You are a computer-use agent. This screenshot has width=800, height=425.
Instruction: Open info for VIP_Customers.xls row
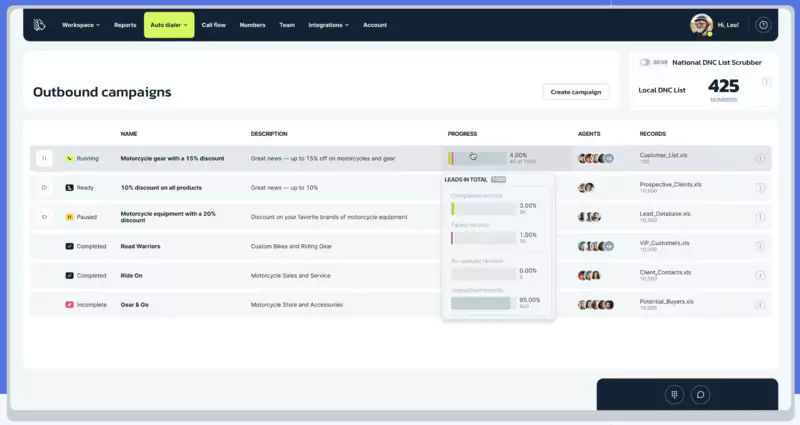click(x=760, y=246)
